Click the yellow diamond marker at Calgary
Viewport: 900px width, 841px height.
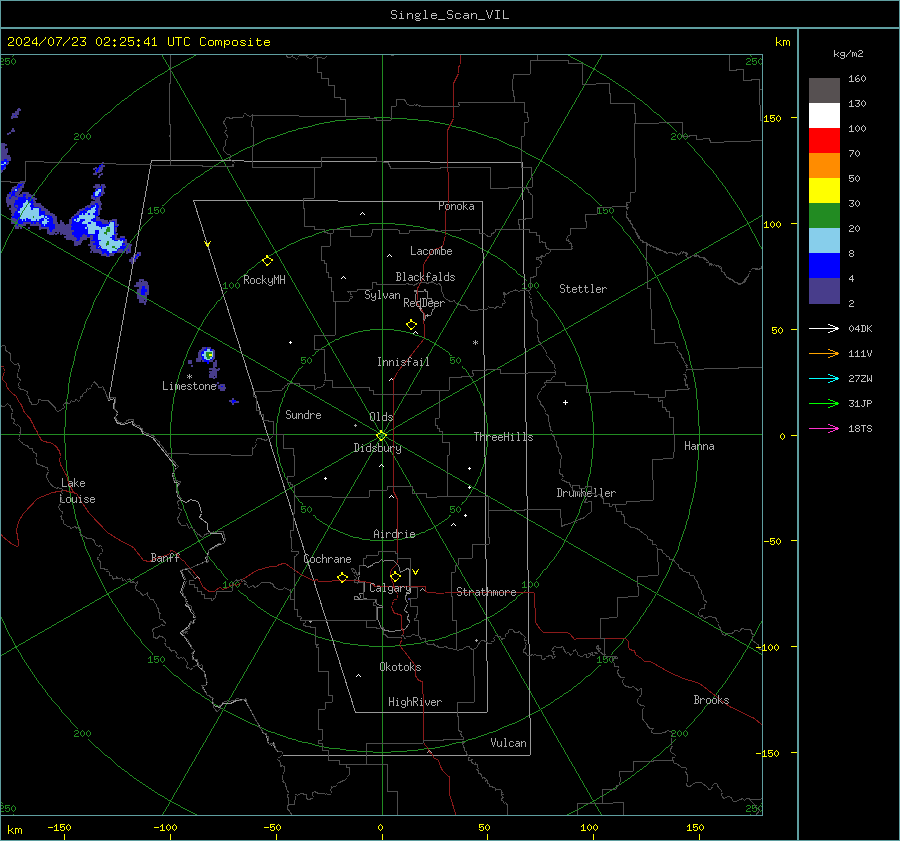[x=395, y=576]
